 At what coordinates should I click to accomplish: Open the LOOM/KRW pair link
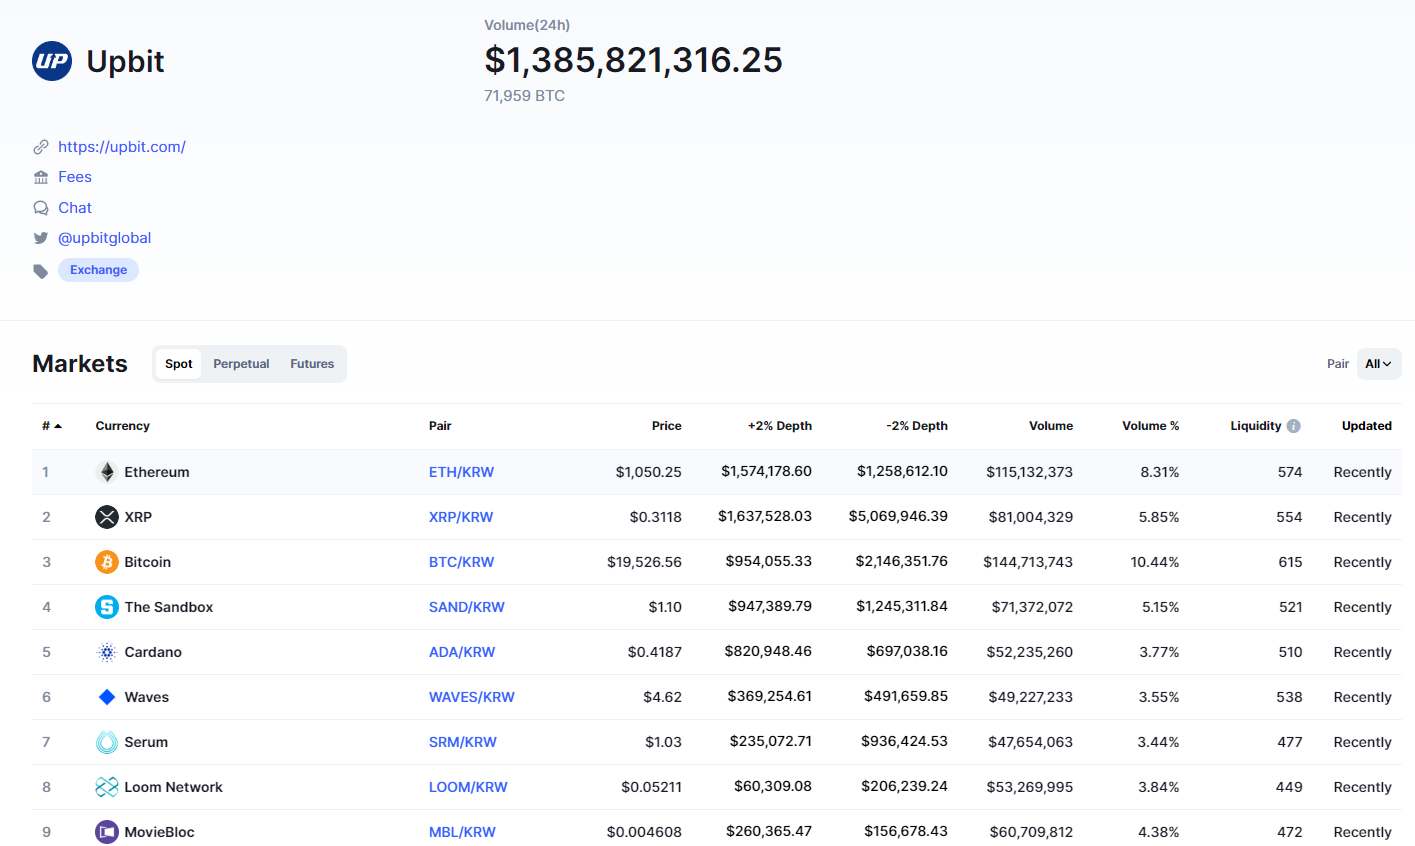(468, 787)
